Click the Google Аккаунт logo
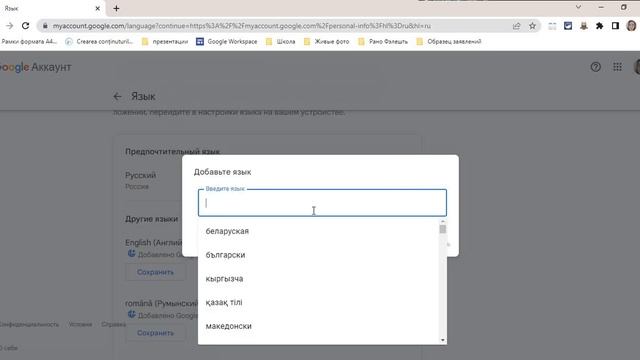This screenshot has height=360, width=640. tap(35, 67)
